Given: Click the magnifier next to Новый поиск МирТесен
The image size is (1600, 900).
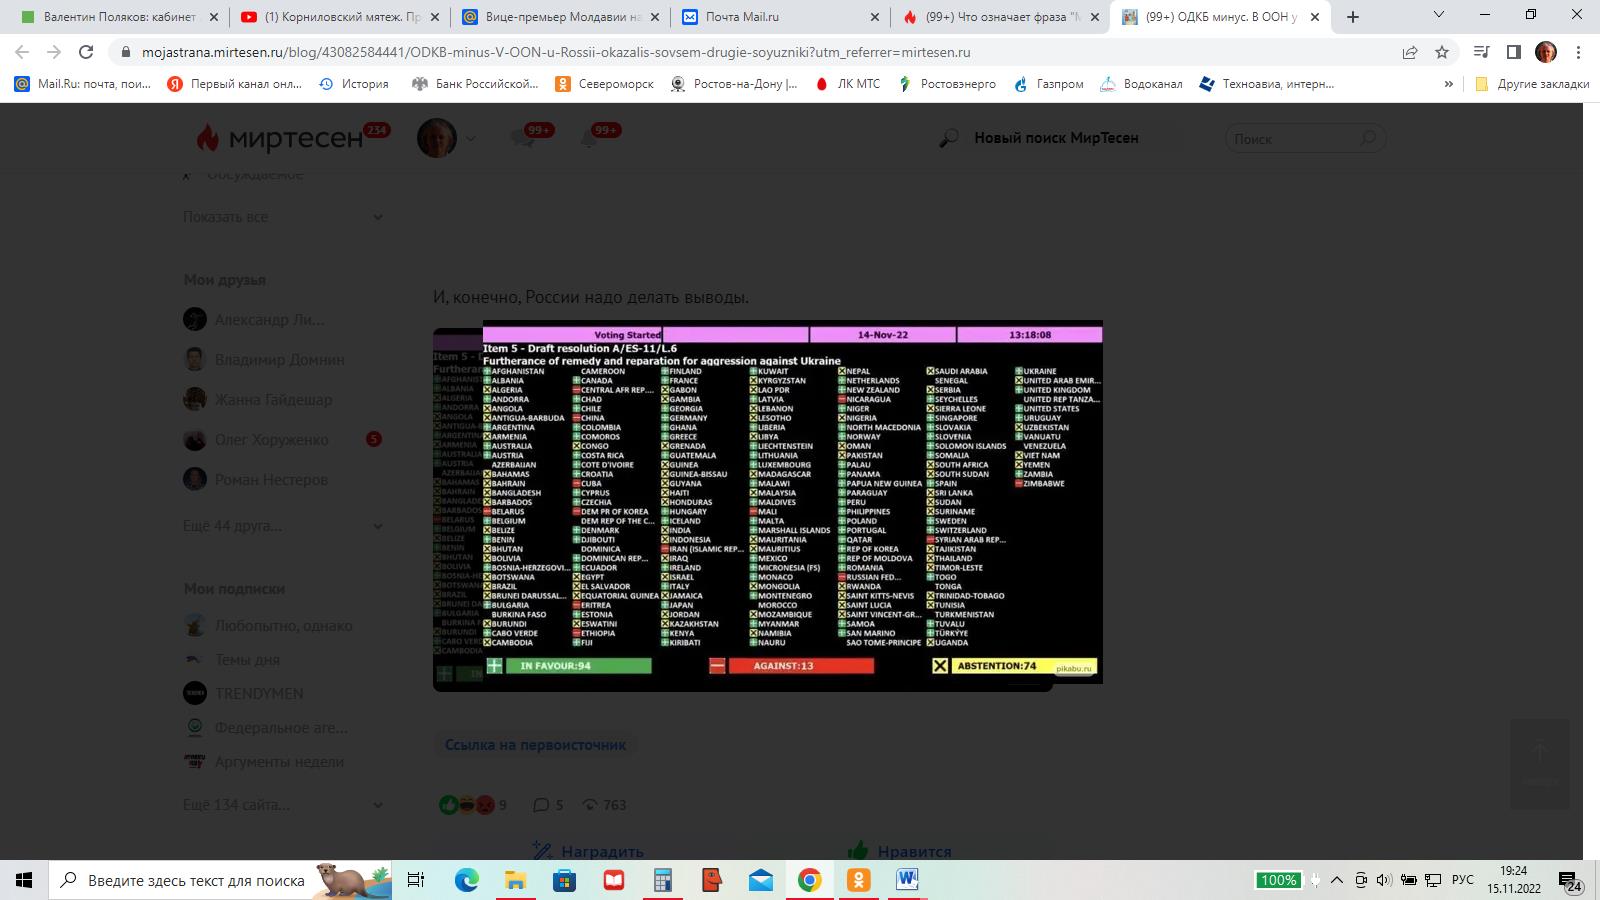Looking at the screenshot, I should [x=949, y=138].
